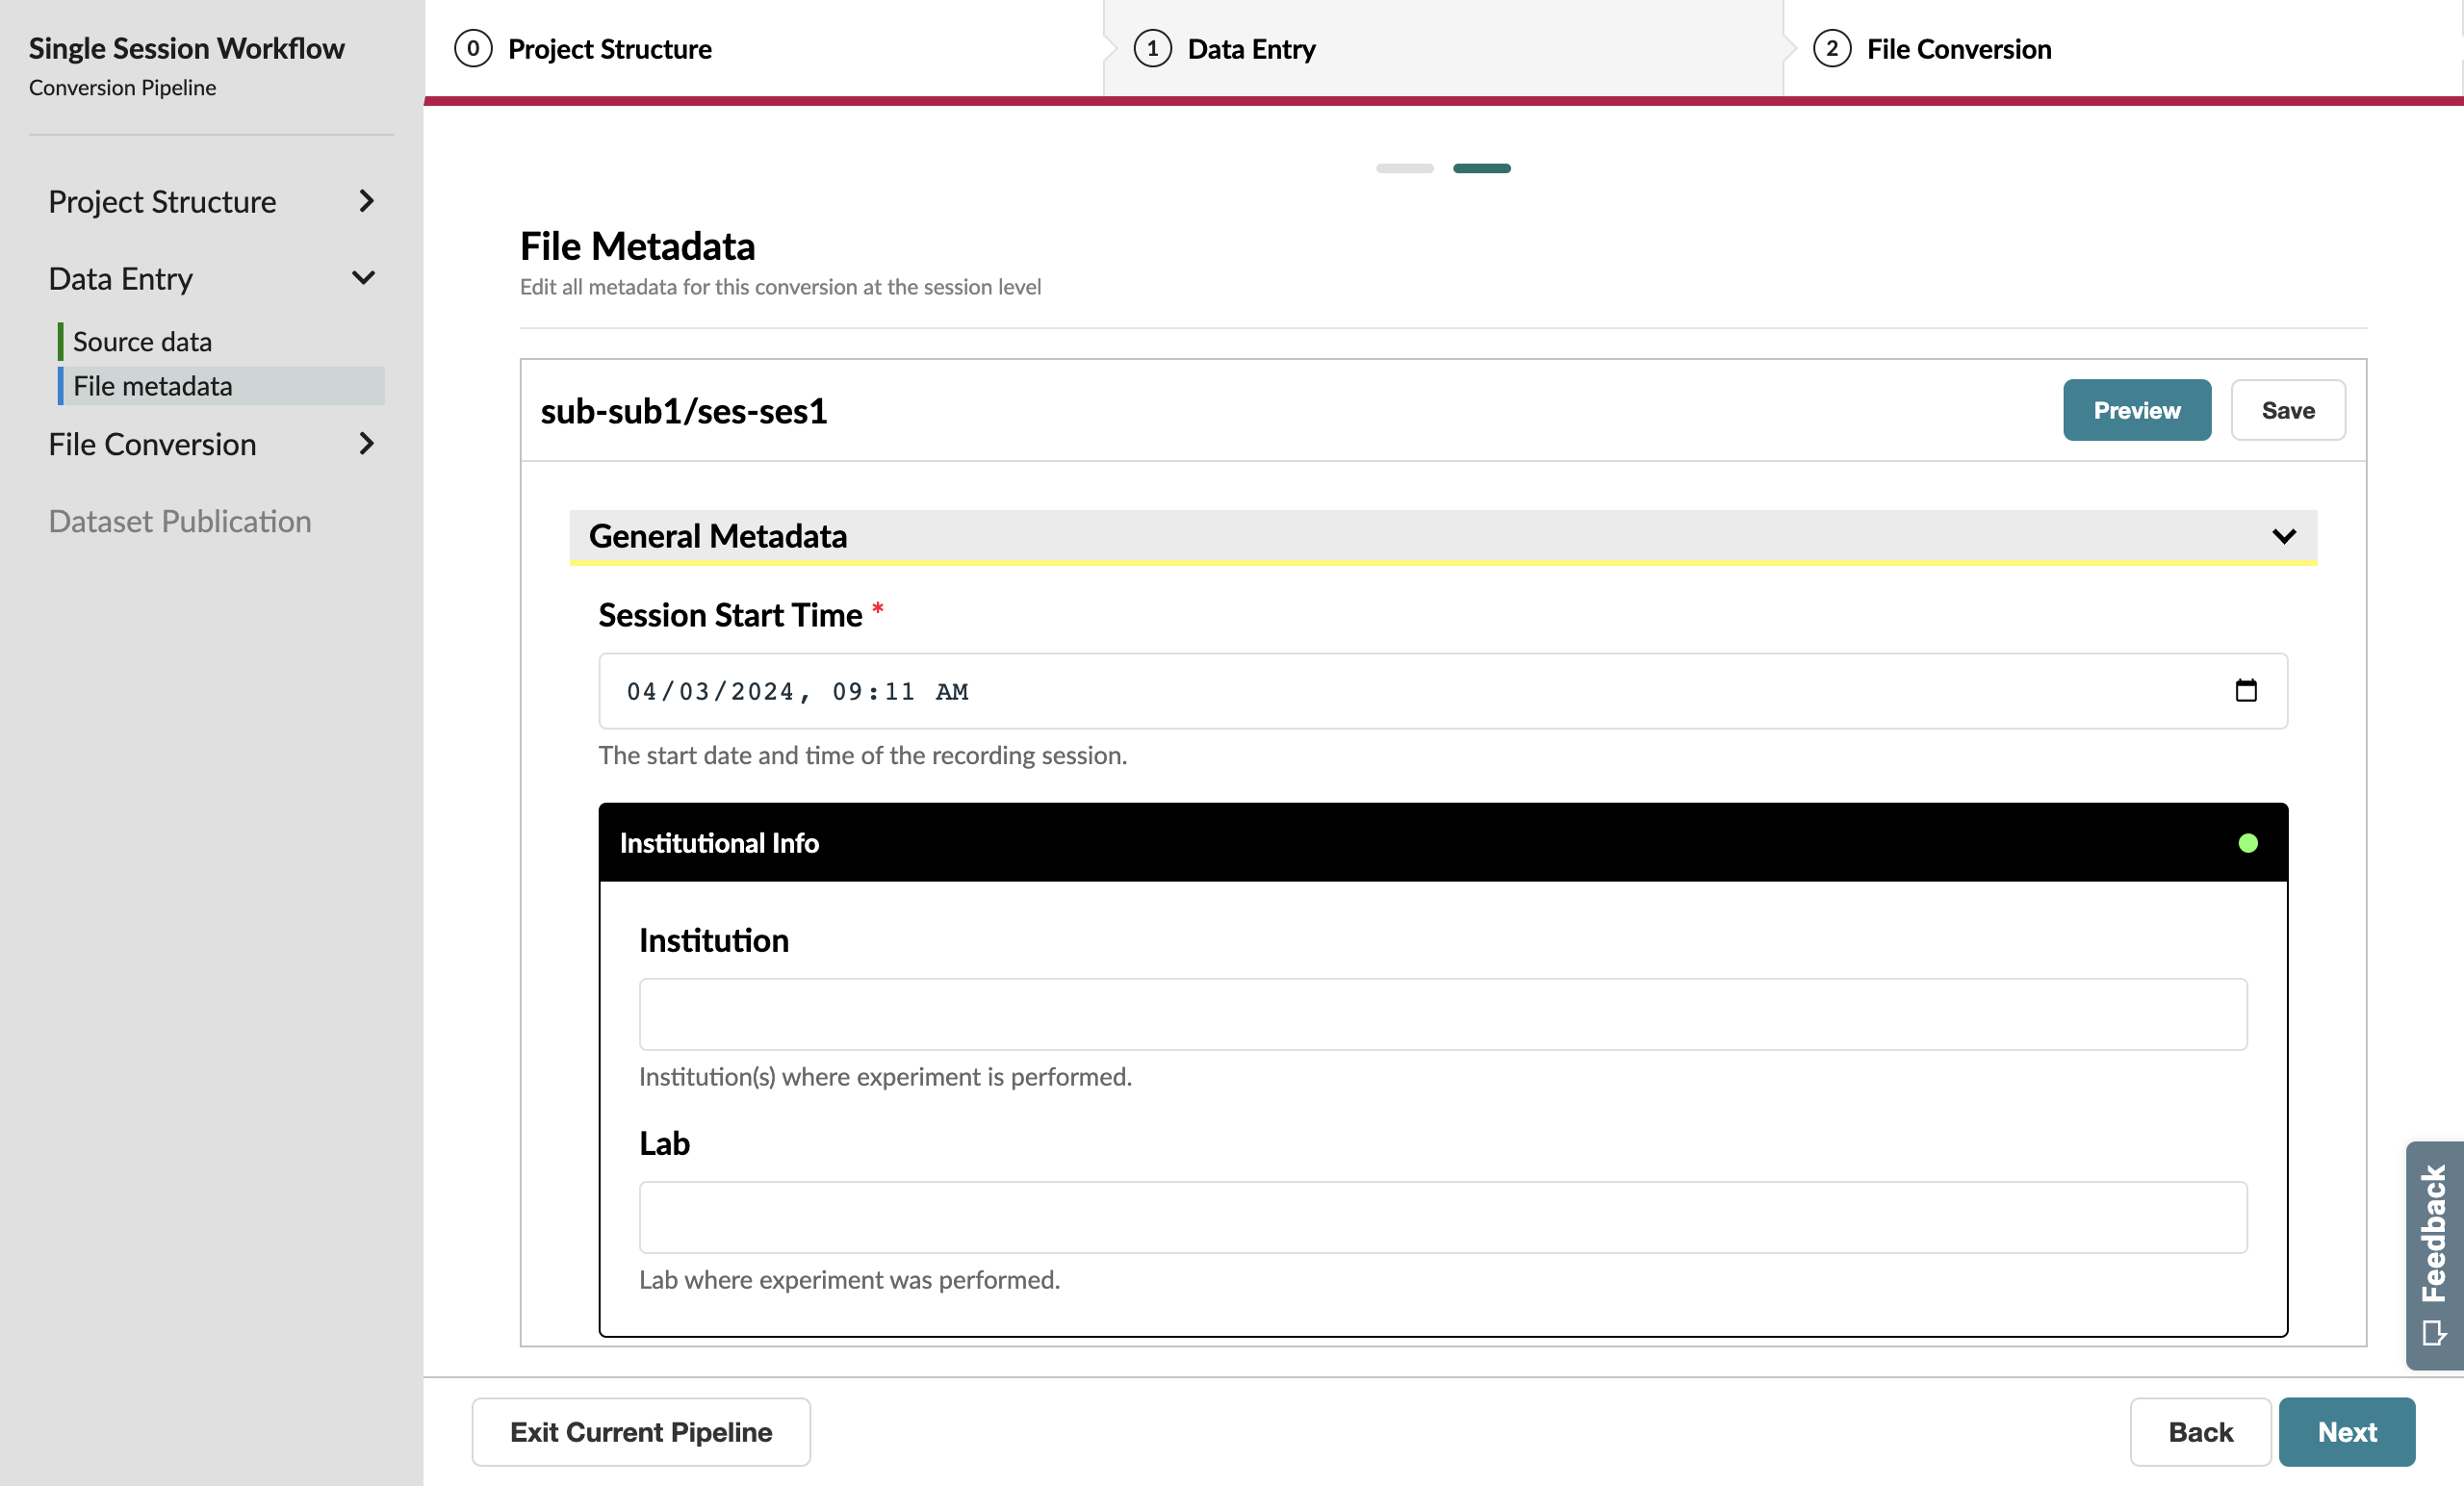Click the step 0 circle icon
Screen dimensions: 2464x1486
(x=473, y=48)
